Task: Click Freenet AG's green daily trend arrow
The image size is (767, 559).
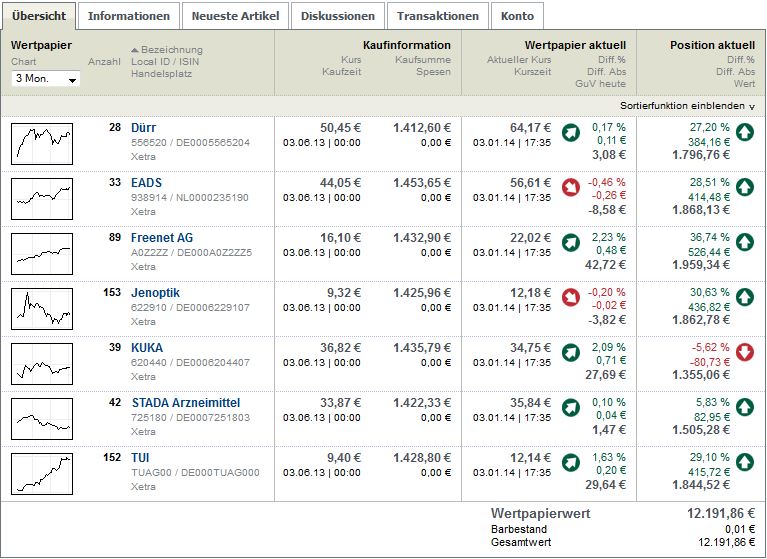Action: (570, 241)
